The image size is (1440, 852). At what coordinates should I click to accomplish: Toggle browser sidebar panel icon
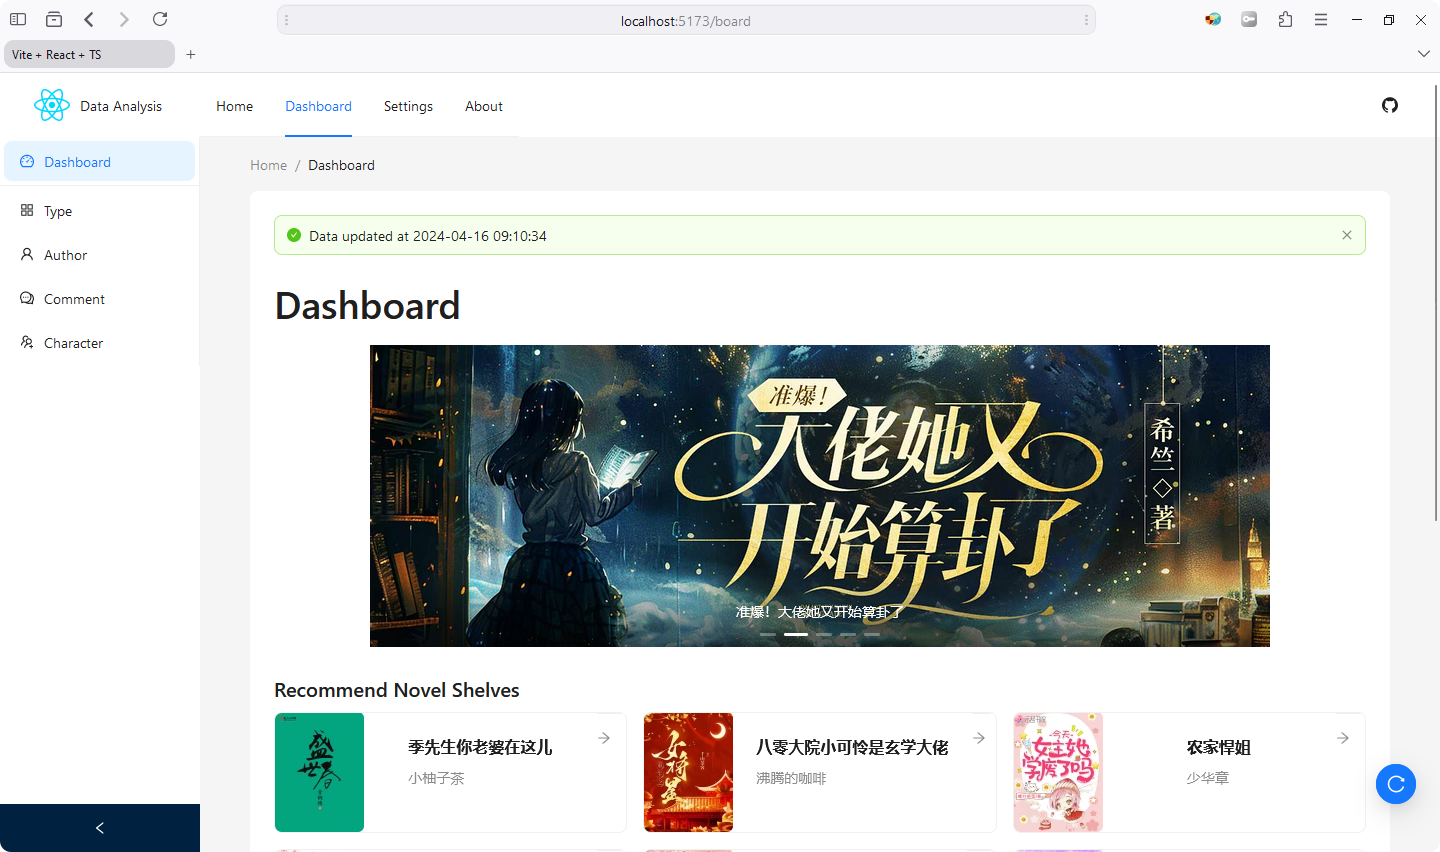18,19
